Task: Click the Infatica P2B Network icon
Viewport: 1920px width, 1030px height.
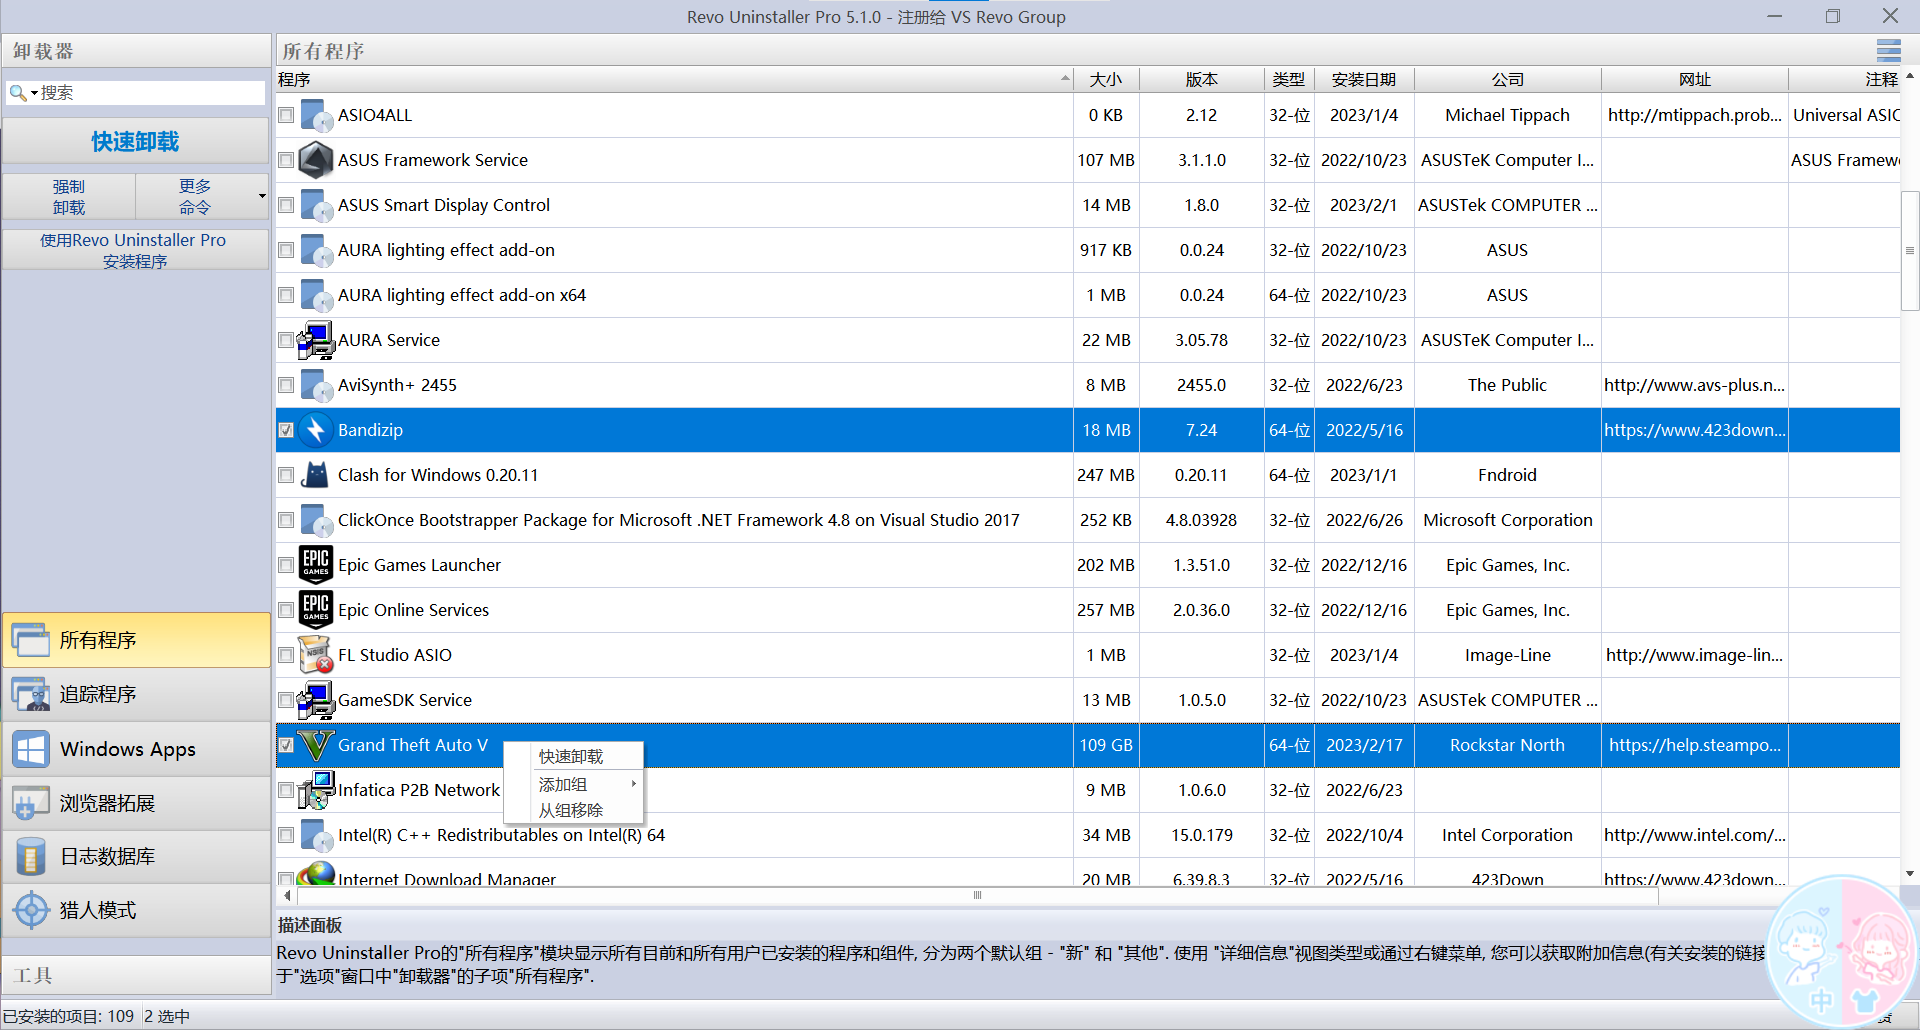Action: coord(316,790)
